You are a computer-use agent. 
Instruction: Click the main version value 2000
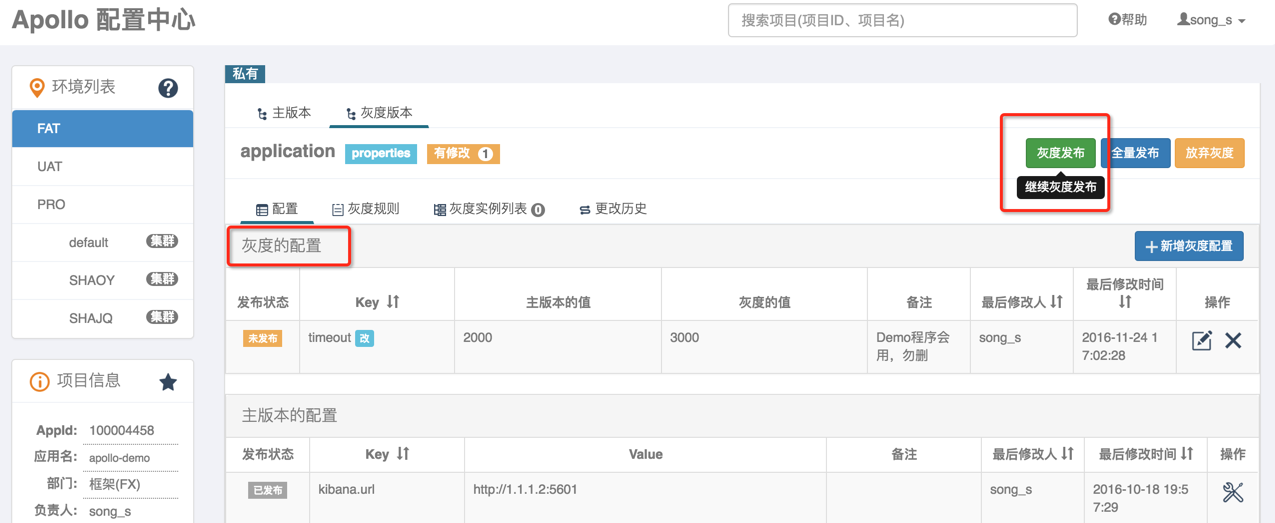pyautogui.click(x=478, y=338)
